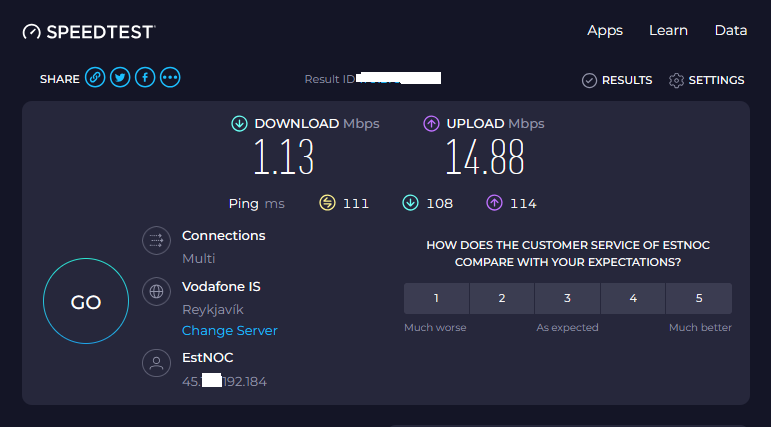Screen dimensions: 771x427
Task: Rate customer service 3 As expected
Action: click(x=567, y=298)
